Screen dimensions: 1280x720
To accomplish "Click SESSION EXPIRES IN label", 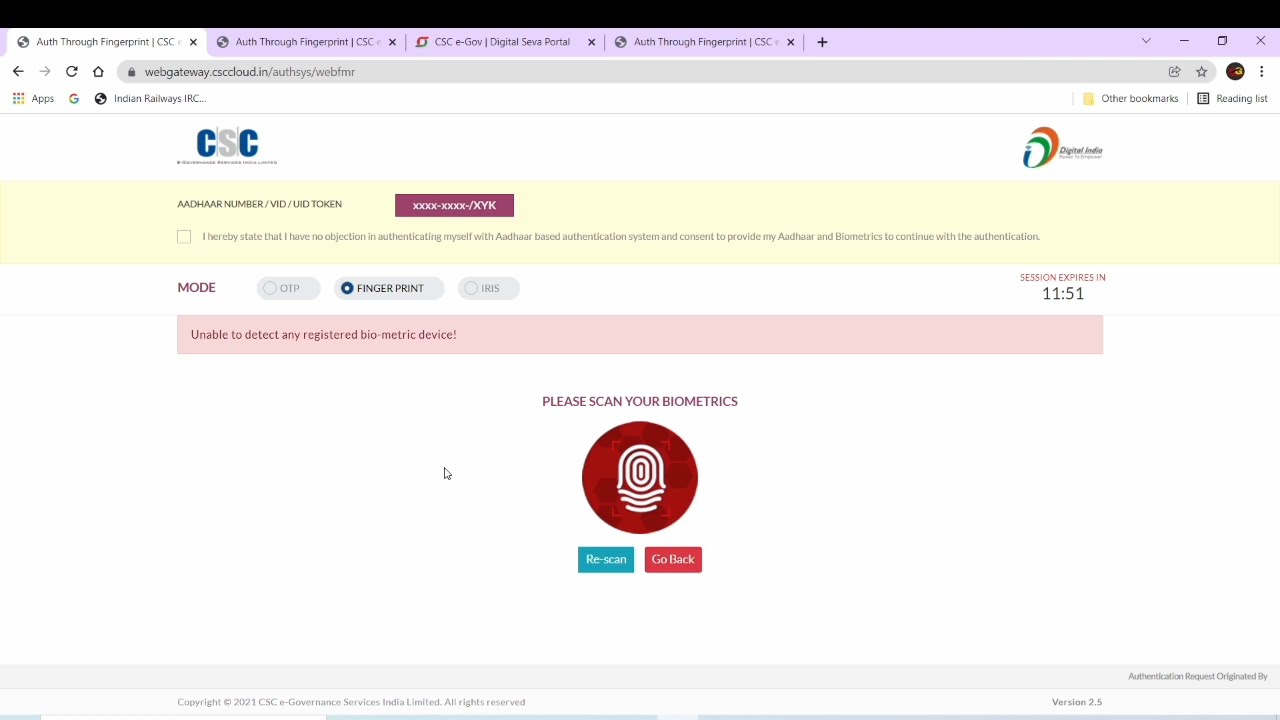I will pyautogui.click(x=1063, y=278).
